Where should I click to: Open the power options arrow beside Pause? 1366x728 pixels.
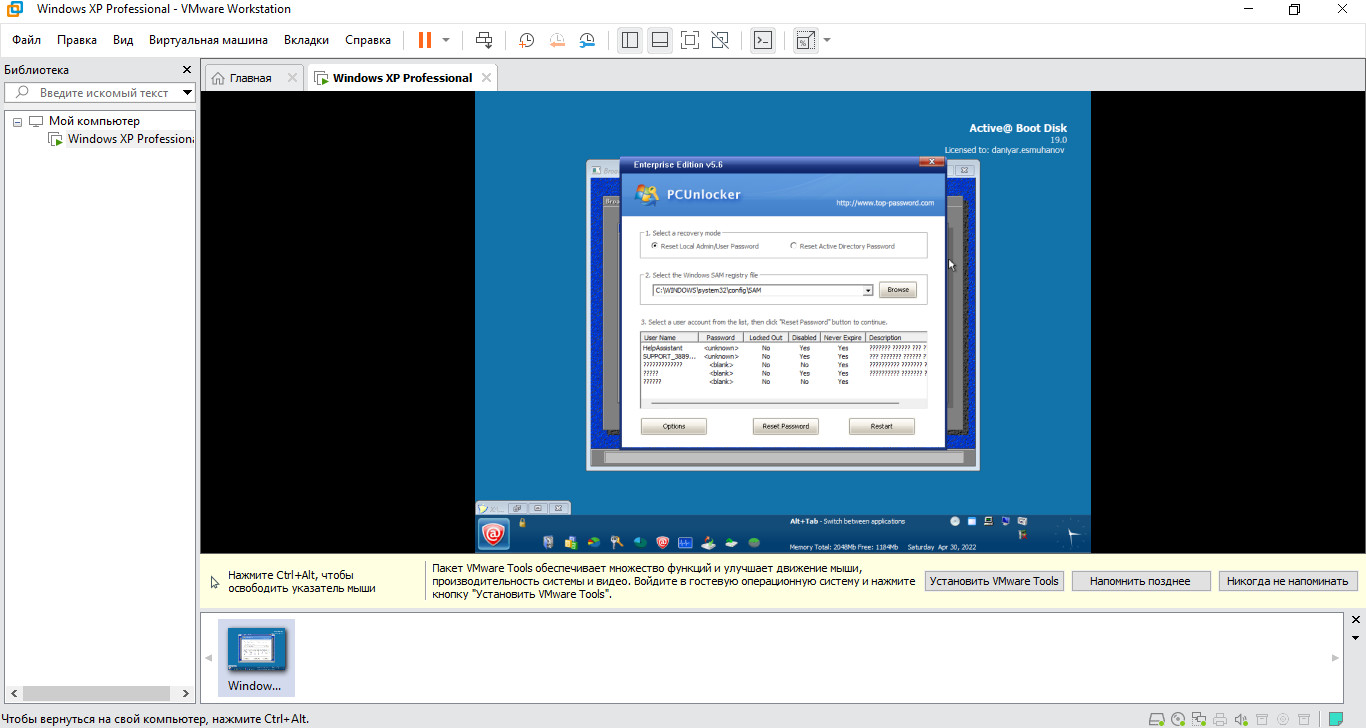[446, 40]
